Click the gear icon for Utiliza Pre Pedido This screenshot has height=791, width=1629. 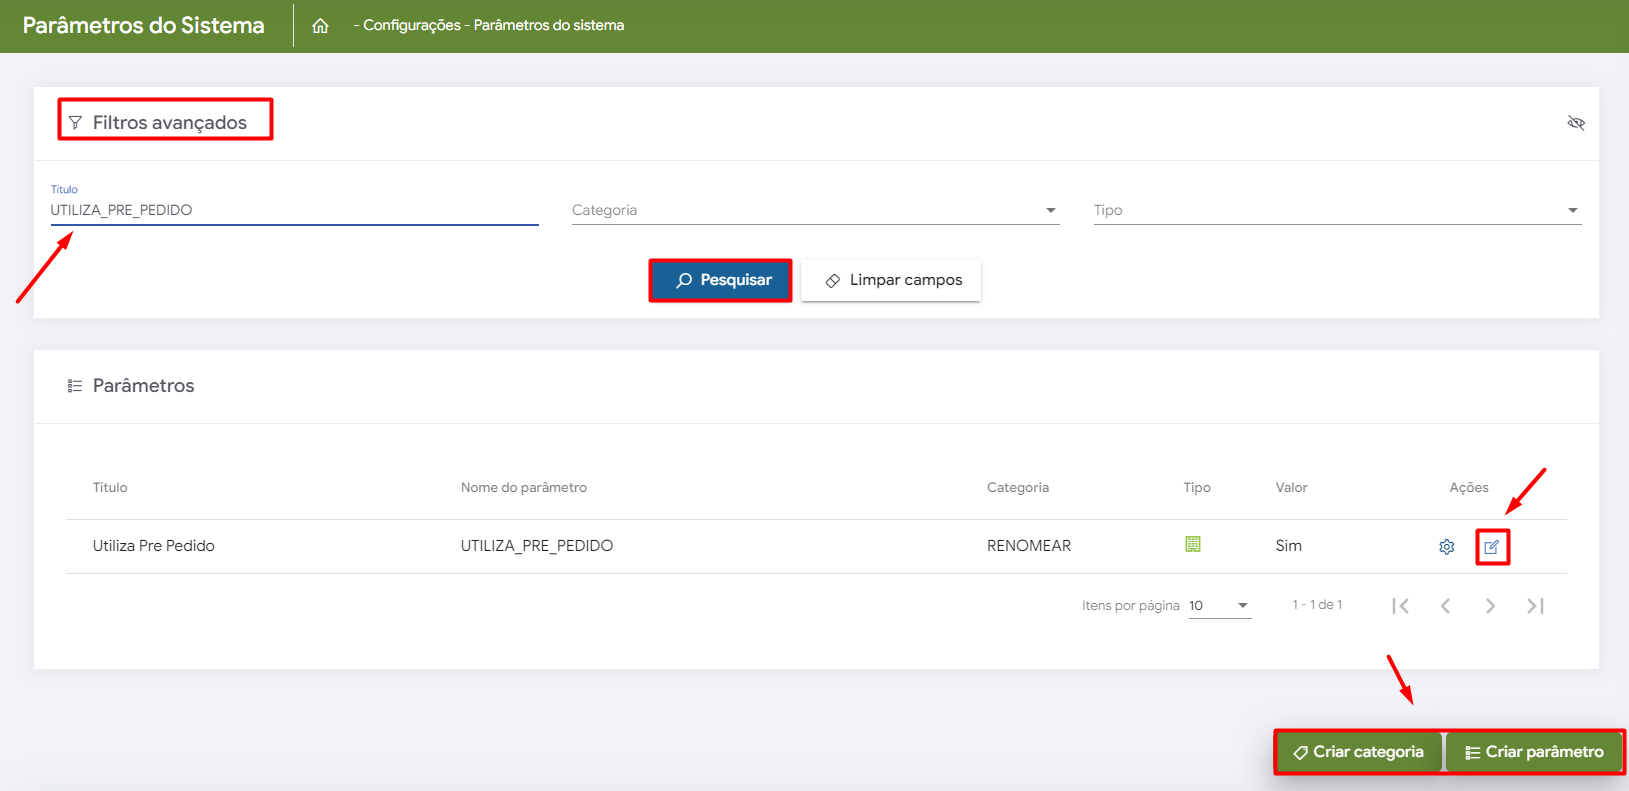1446,547
